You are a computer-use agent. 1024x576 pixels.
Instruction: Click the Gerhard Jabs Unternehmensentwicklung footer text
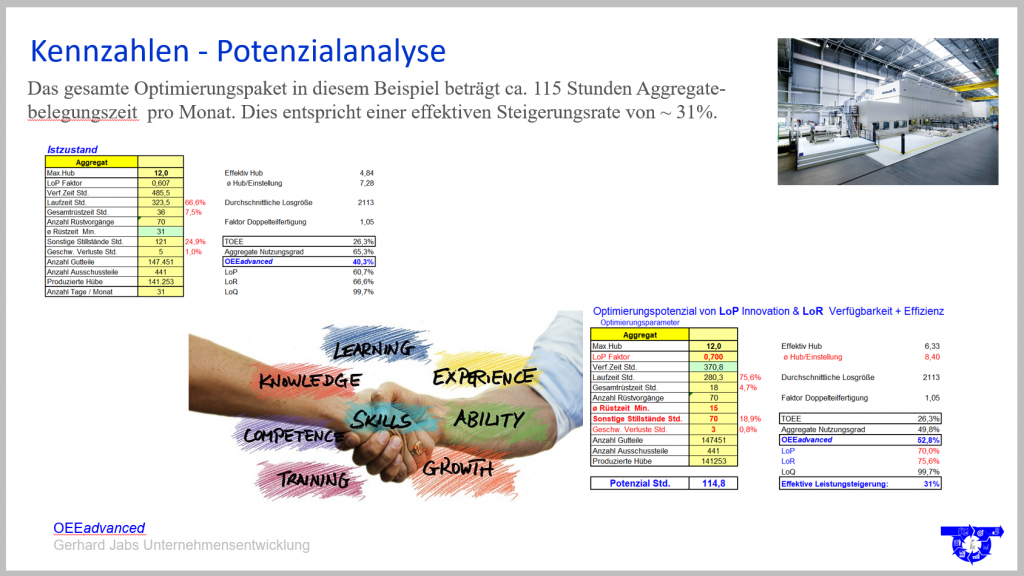pos(181,545)
